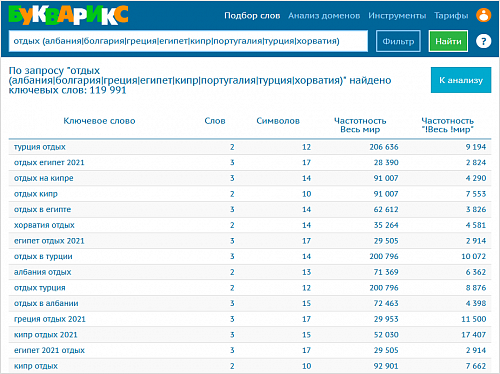Select keyword 'отдых турция'
The height and width of the screenshot is (374, 500).
[x=40, y=288]
